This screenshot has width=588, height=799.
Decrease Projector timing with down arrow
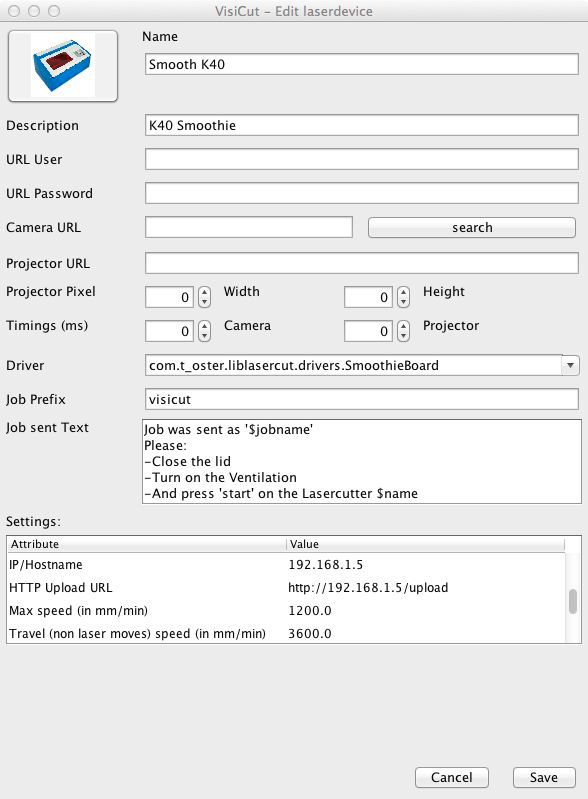tap(404, 336)
